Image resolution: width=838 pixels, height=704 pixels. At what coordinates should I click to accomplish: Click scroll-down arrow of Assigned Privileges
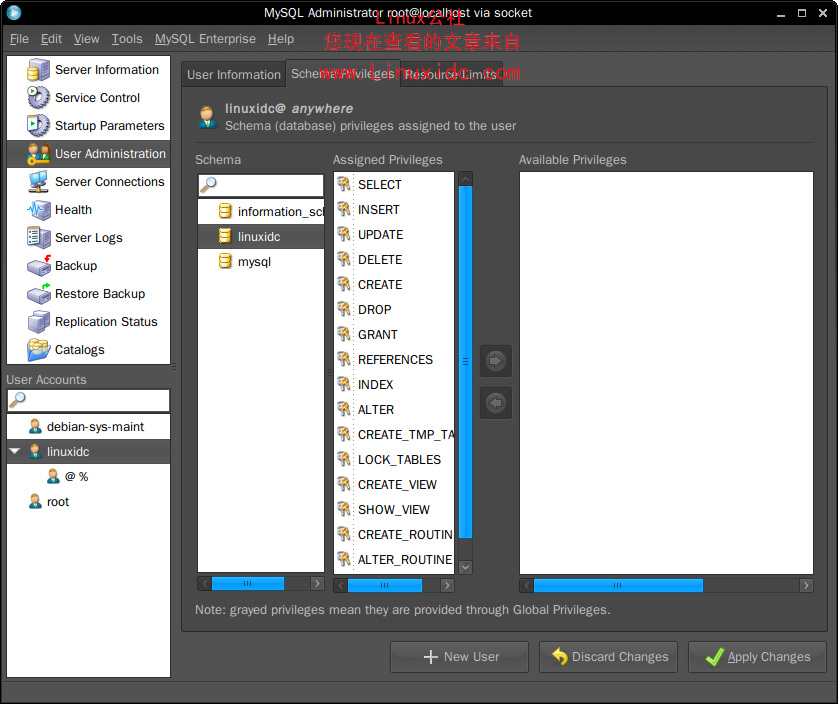tap(465, 567)
